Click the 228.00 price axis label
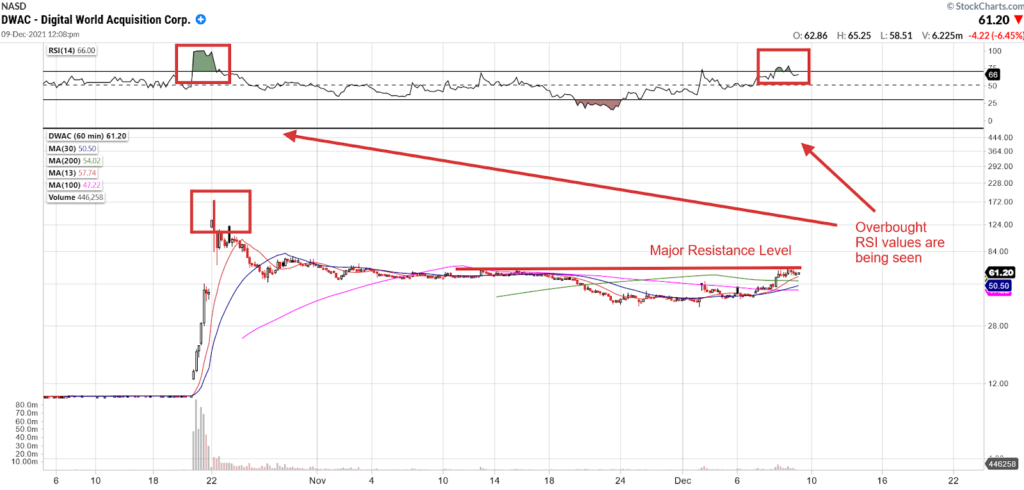Viewport: 1024px width, 490px height. pos(1000,184)
